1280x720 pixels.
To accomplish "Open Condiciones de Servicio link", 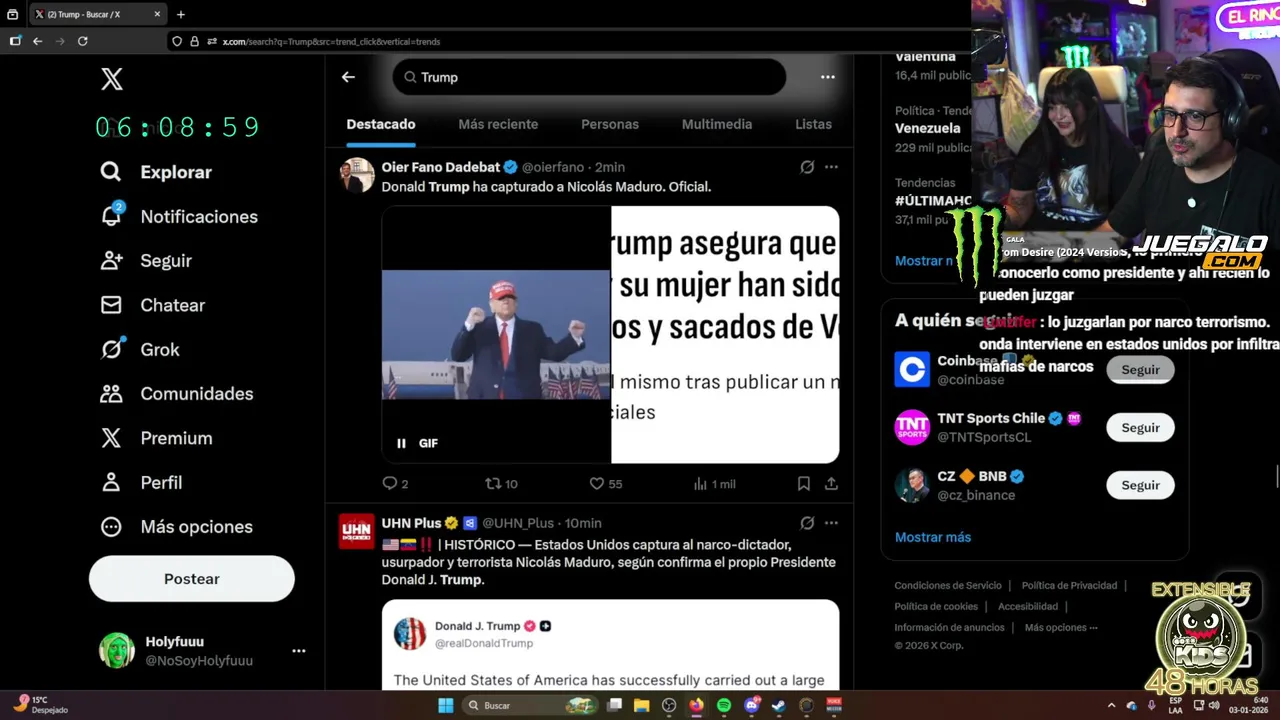I will click(948, 586).
